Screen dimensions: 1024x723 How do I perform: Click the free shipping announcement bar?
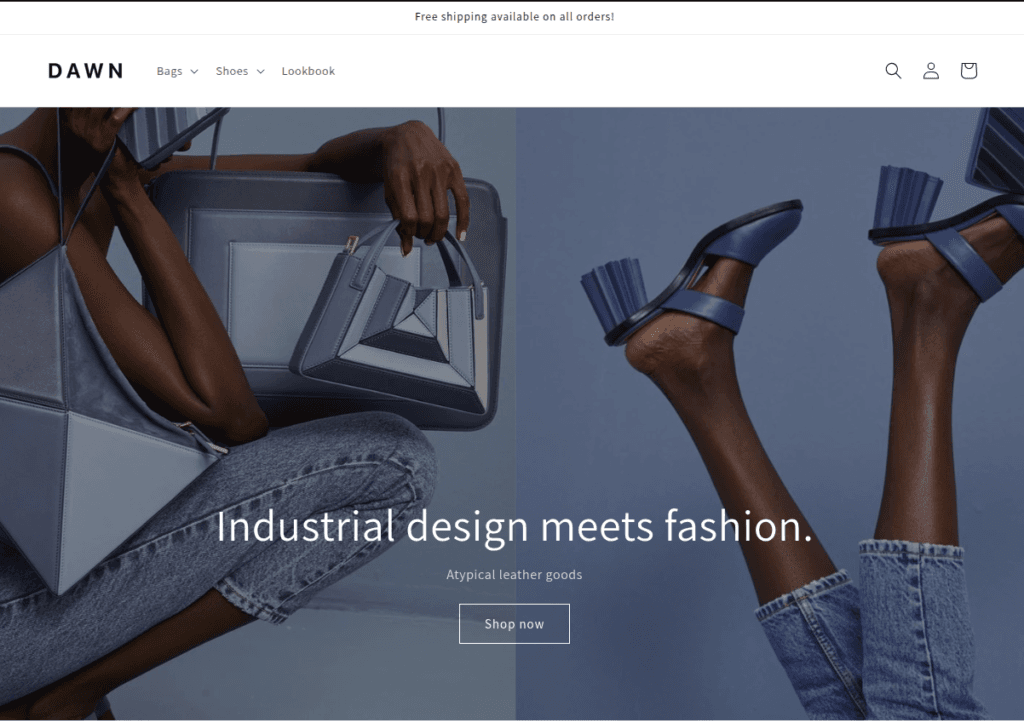point(514,17)
